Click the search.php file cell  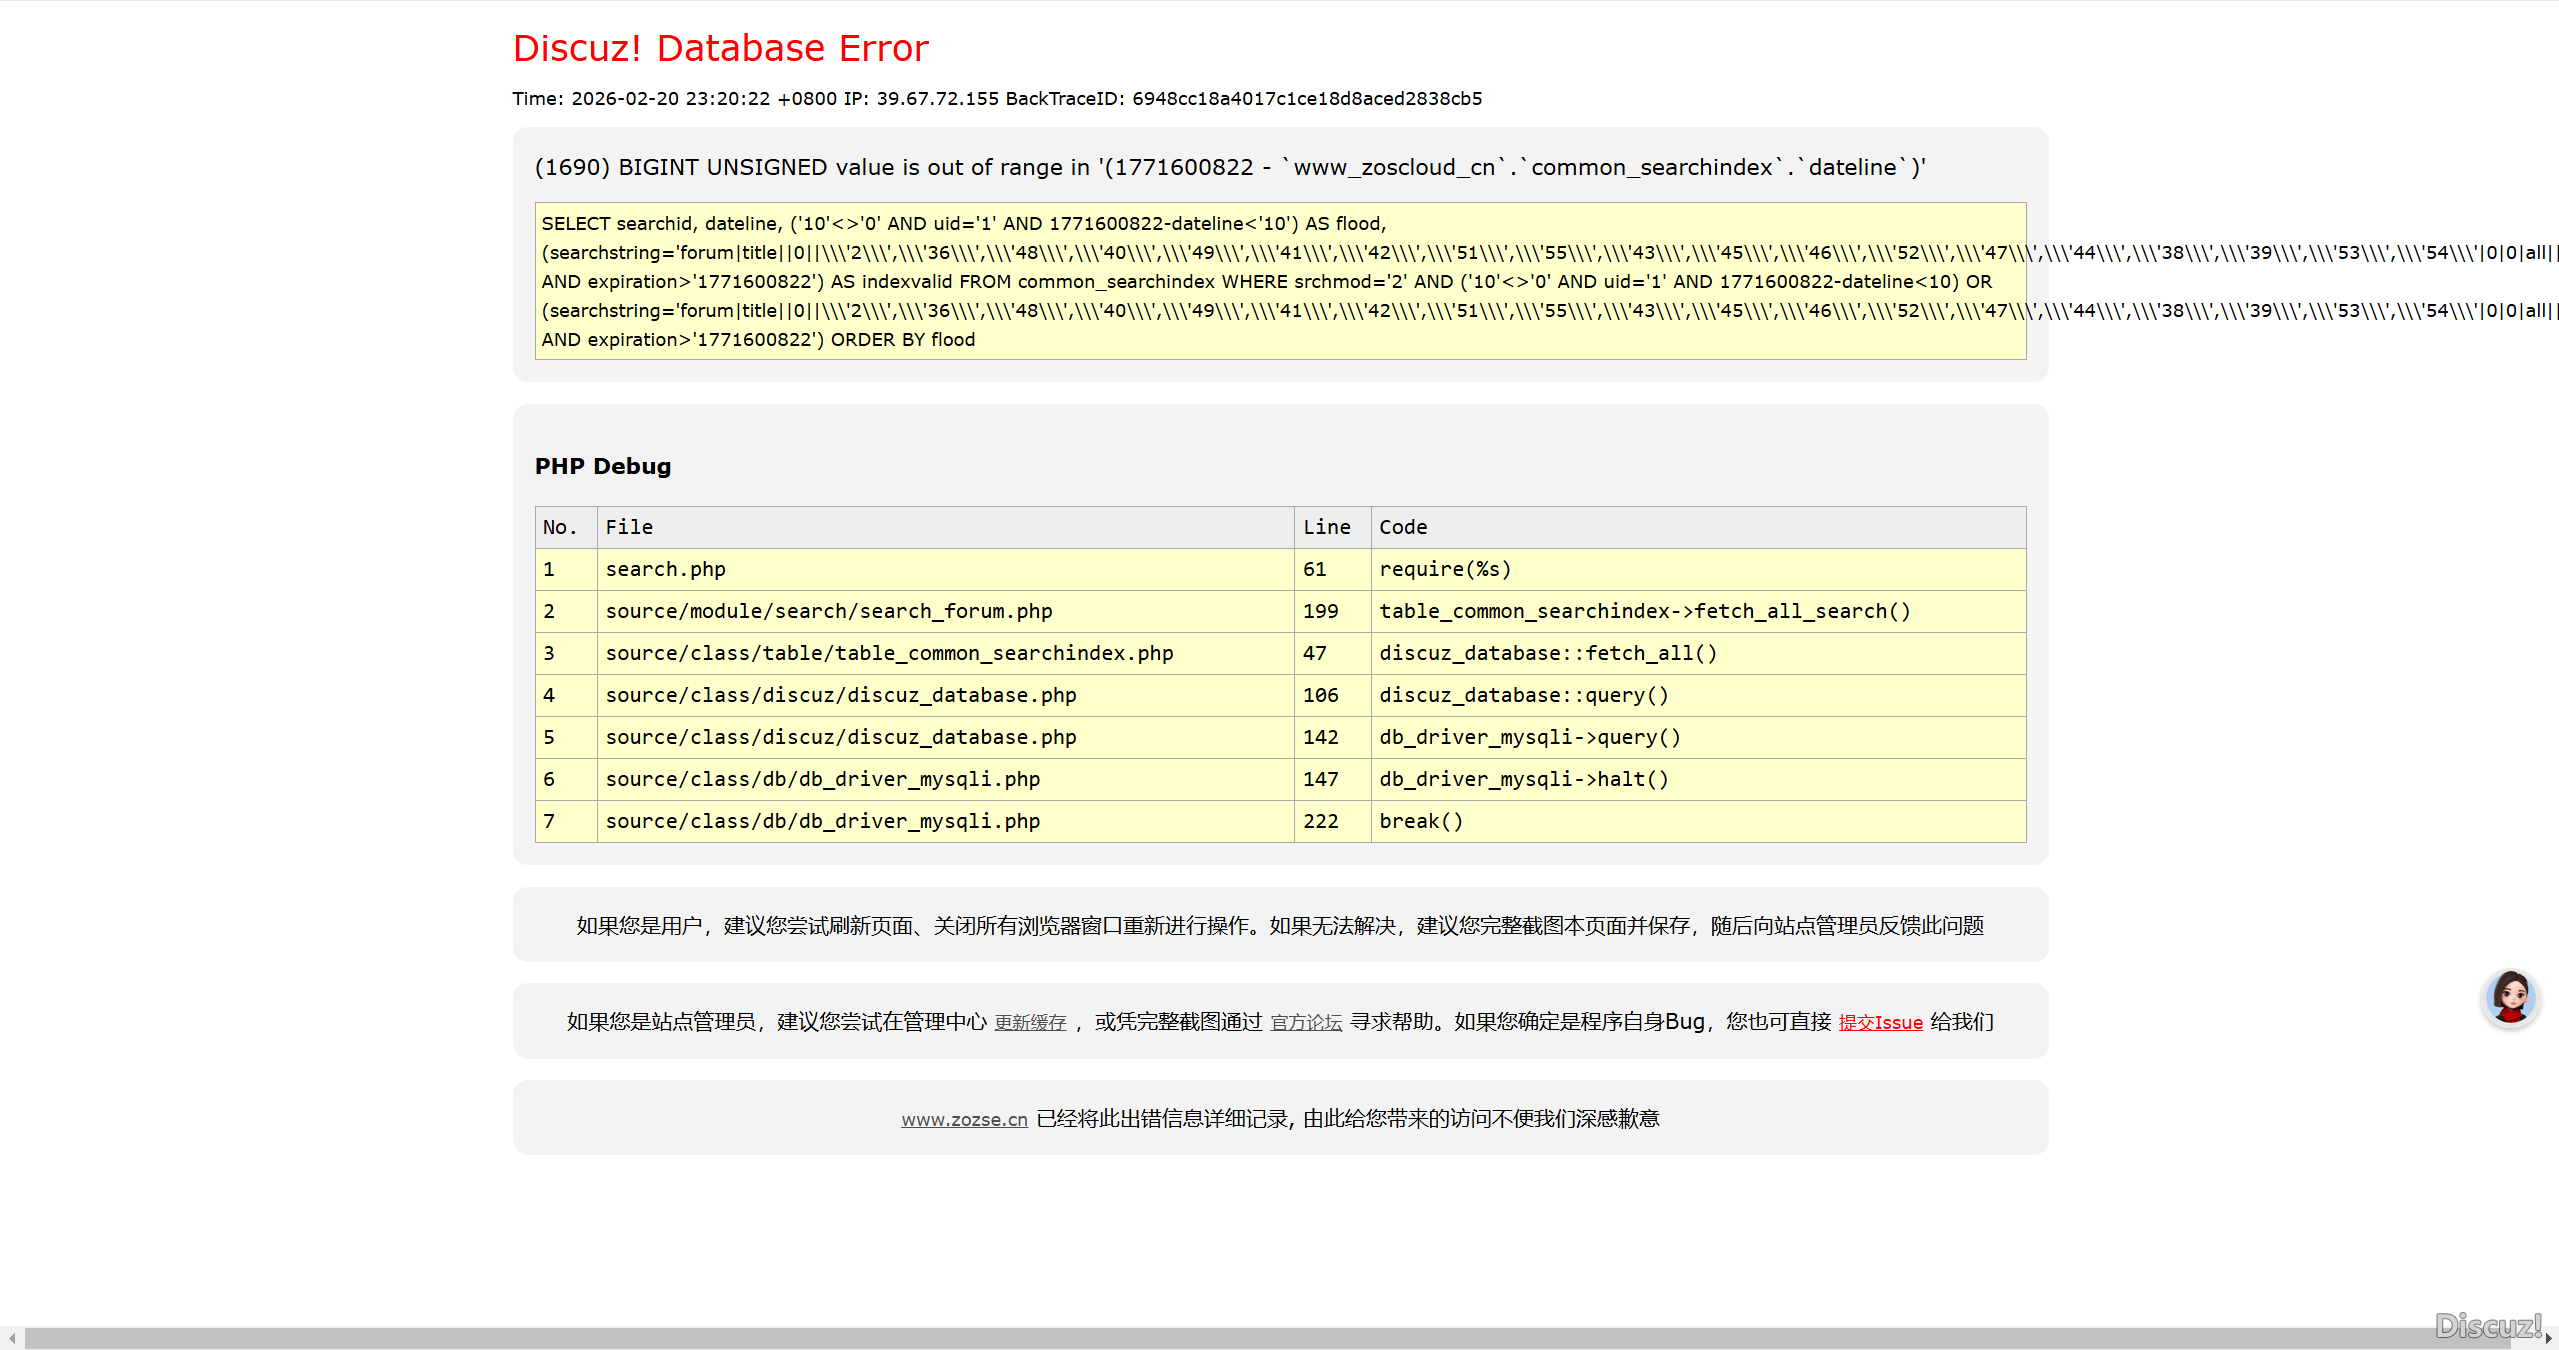coord(665,569)
